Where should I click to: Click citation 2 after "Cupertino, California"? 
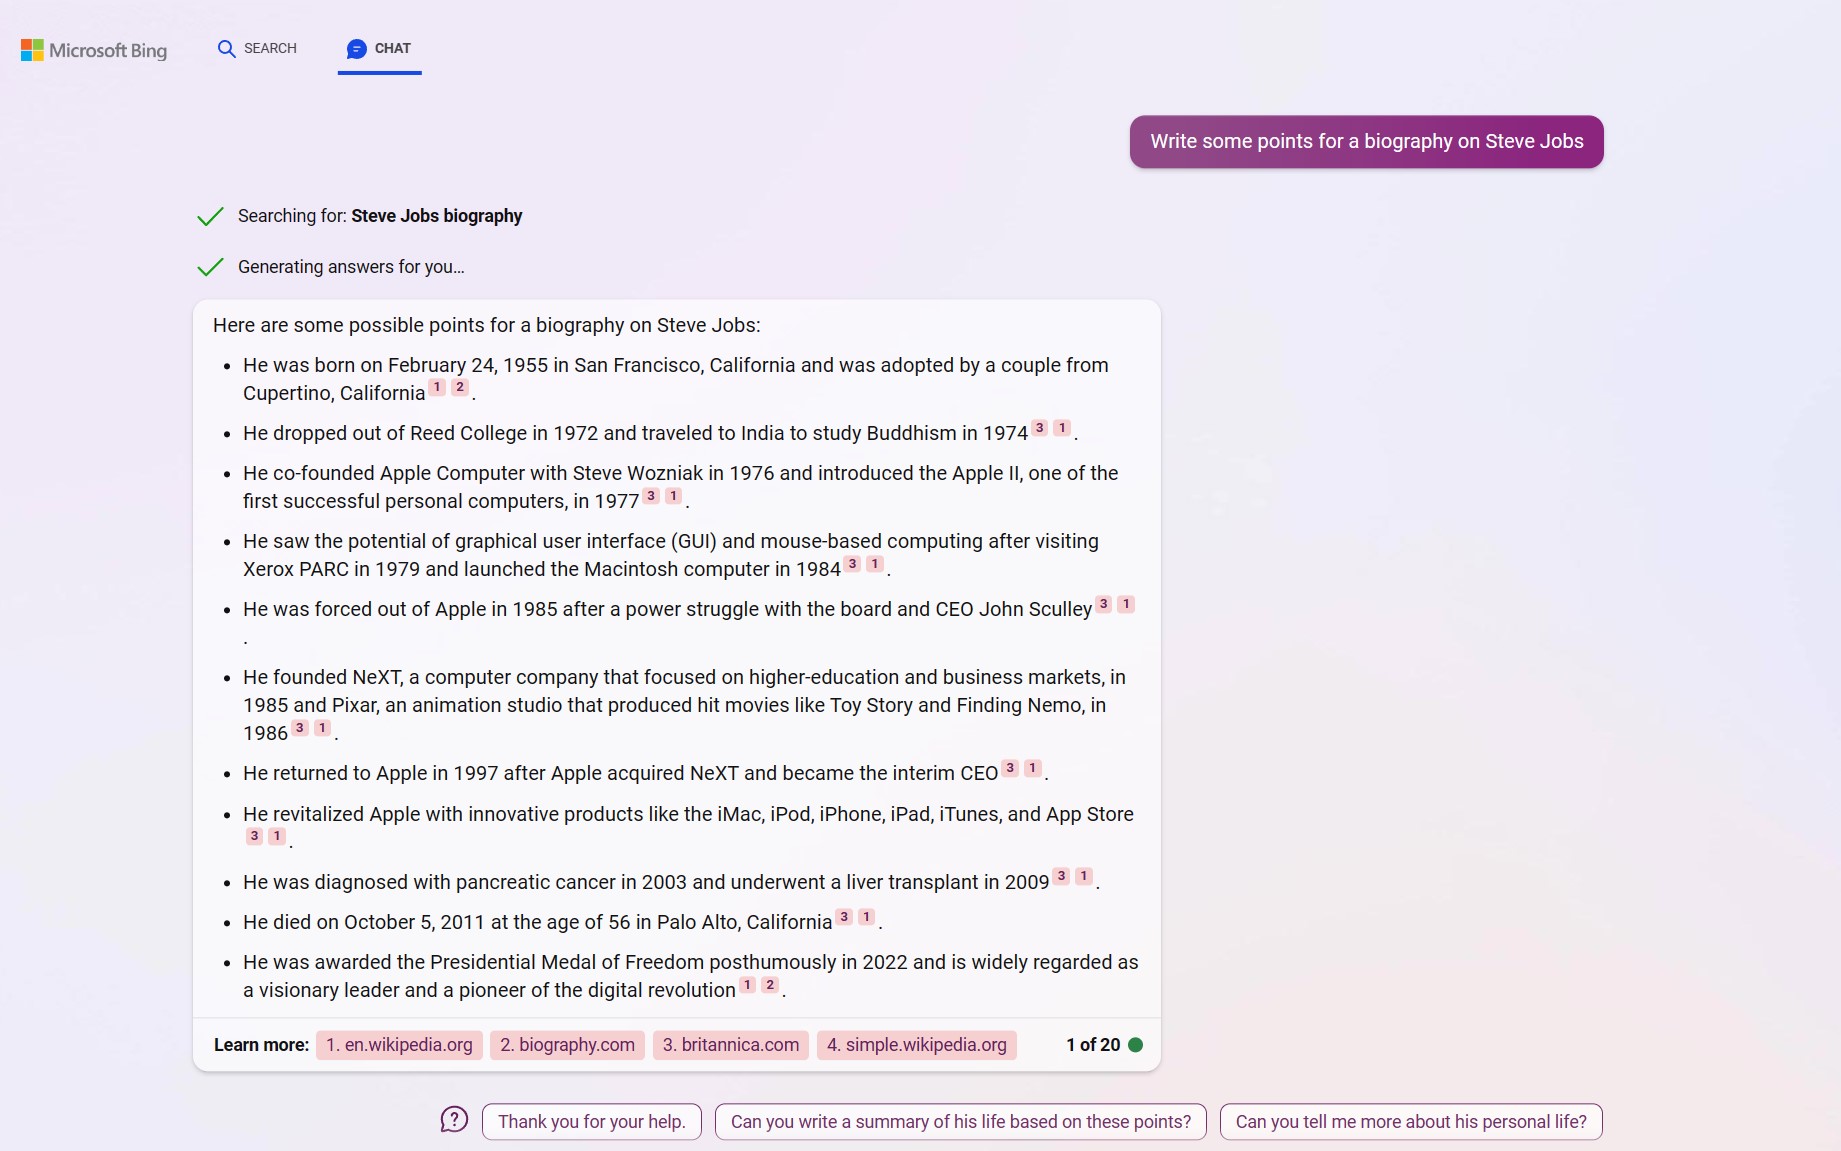tap(460, 387)
